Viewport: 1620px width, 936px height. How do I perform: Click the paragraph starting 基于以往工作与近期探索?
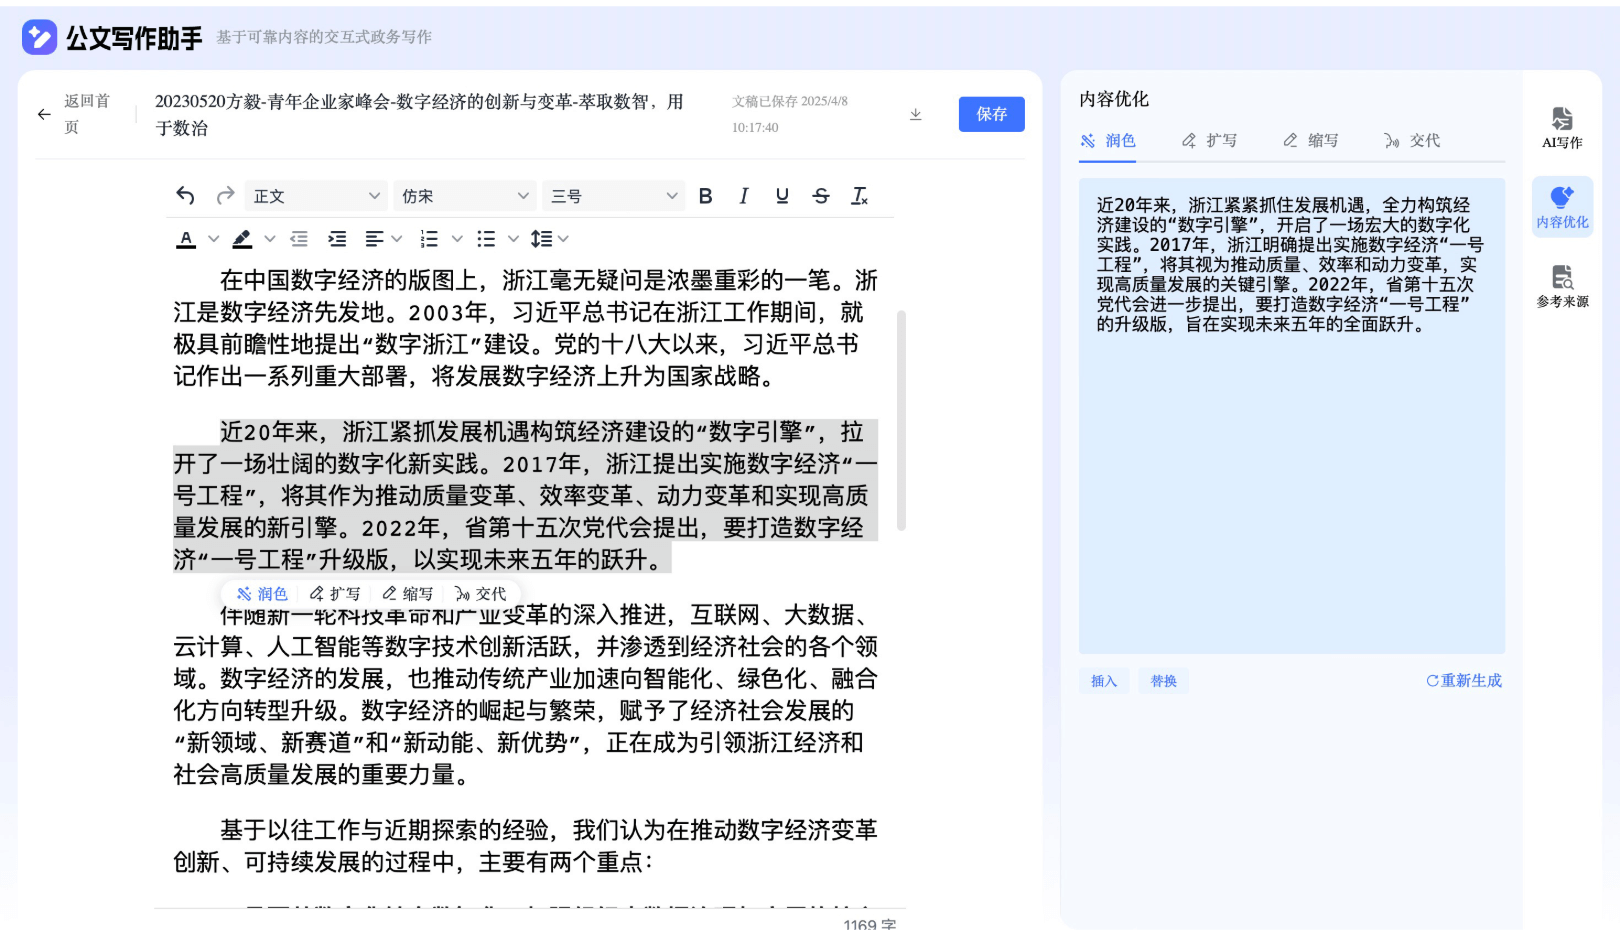tap(525, 846)
